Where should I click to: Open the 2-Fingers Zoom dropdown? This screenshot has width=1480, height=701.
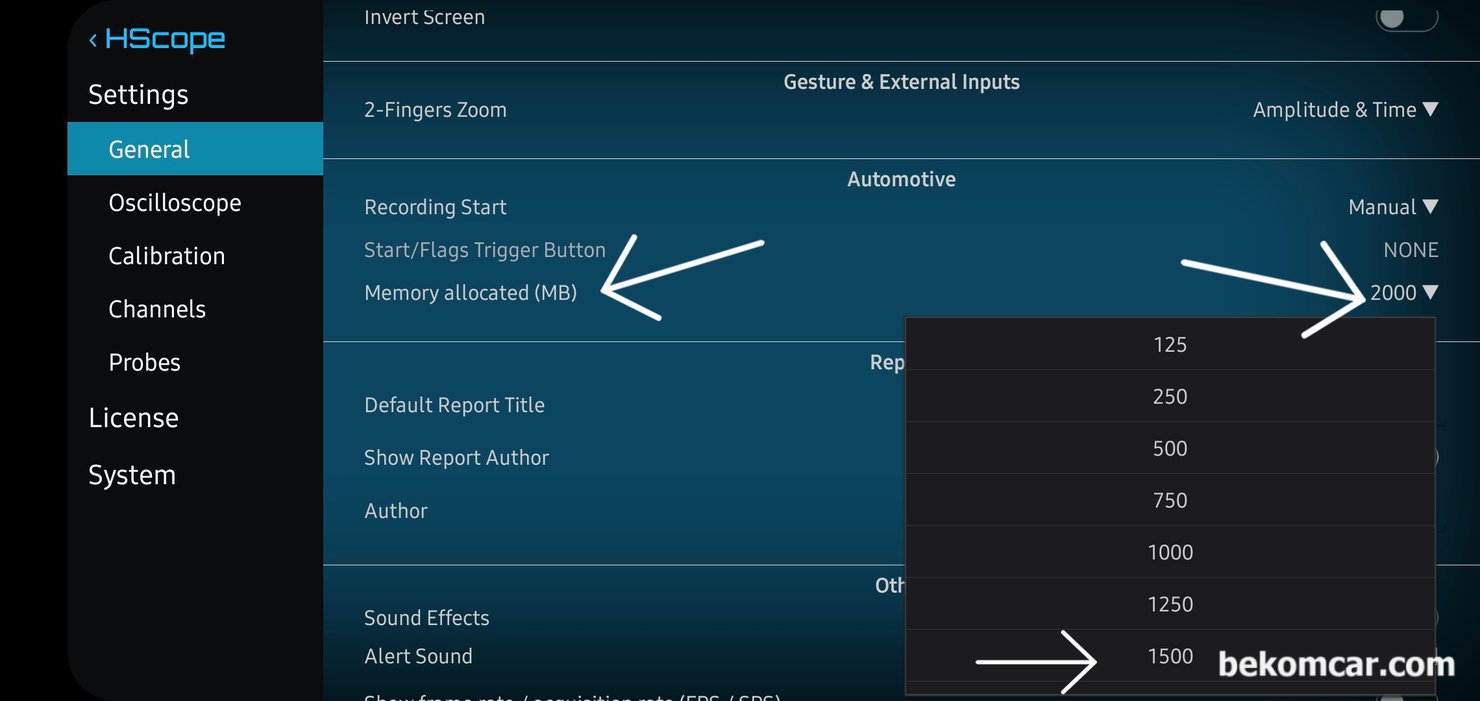[x=1345, y=110]
